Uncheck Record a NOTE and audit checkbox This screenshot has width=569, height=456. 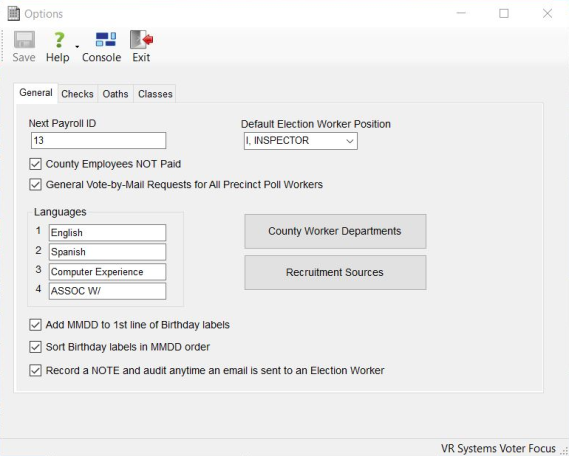coord(35,370)
